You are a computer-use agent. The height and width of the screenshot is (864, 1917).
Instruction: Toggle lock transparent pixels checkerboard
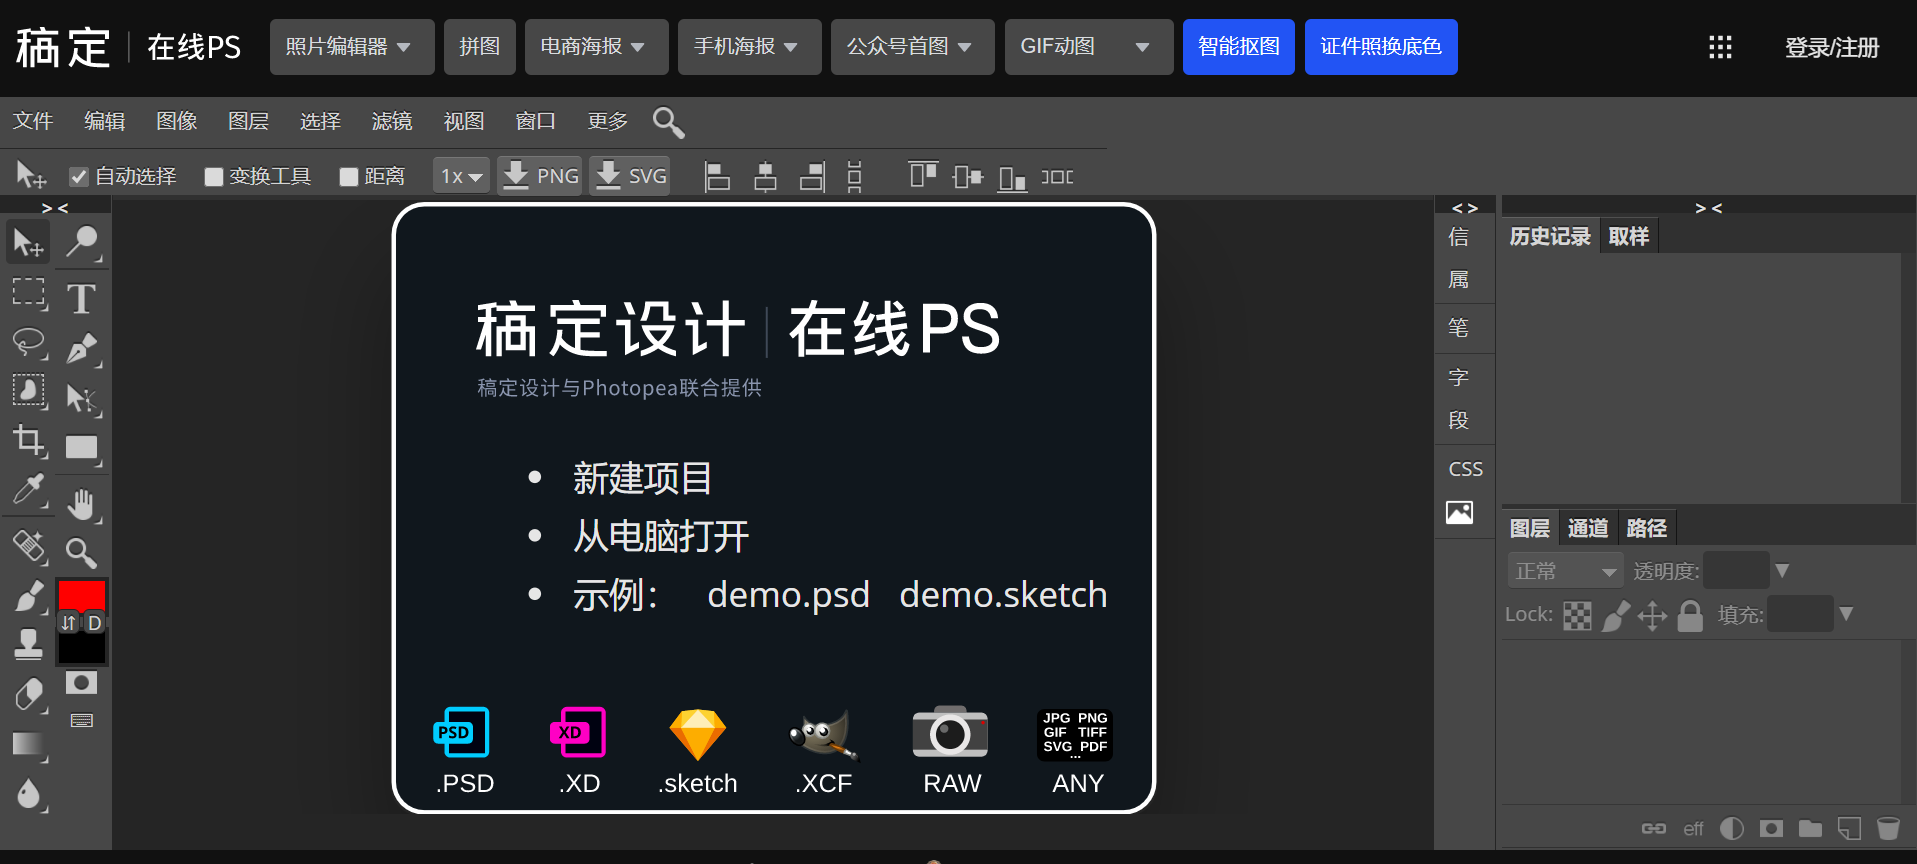click(1577, 615)
